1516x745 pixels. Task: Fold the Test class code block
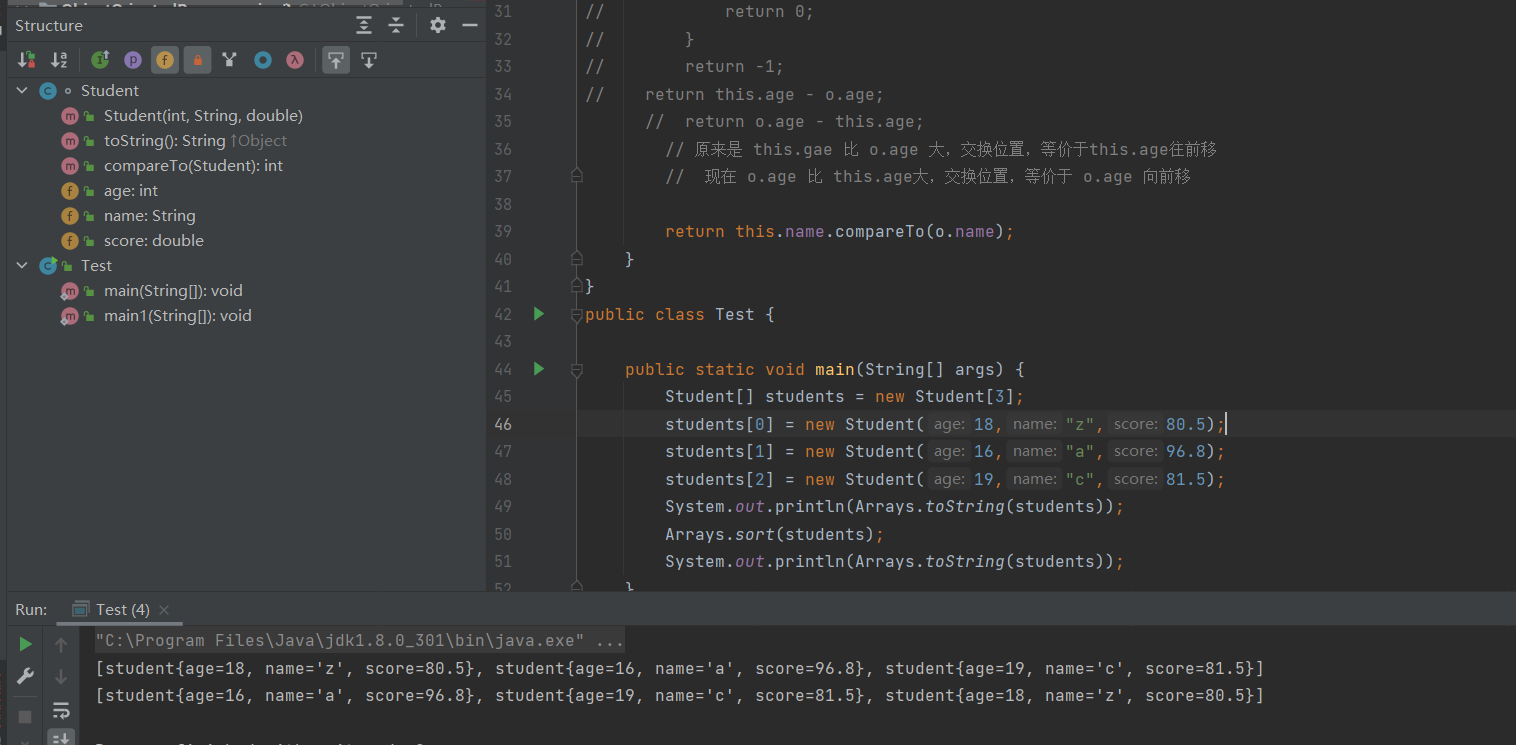pyautogui.click(x=576, y=315)
